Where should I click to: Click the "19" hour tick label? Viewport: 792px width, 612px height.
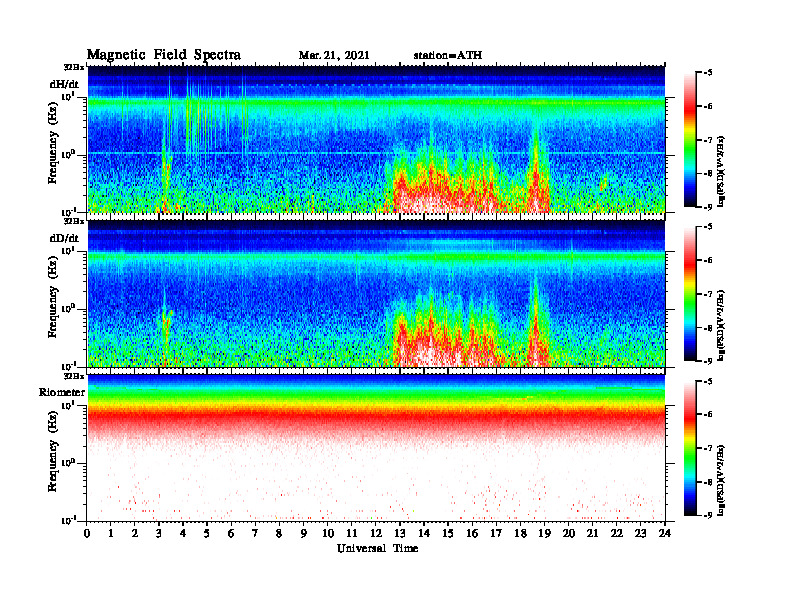click(544, 534)
